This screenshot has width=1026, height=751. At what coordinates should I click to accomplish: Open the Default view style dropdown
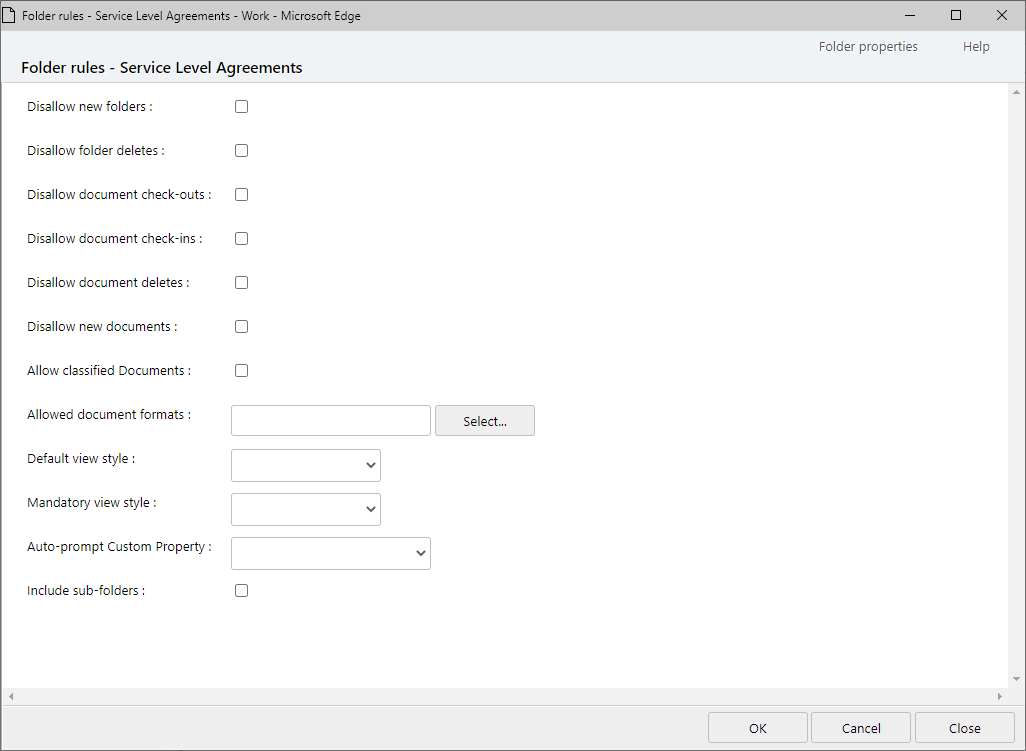click(305, 466)
